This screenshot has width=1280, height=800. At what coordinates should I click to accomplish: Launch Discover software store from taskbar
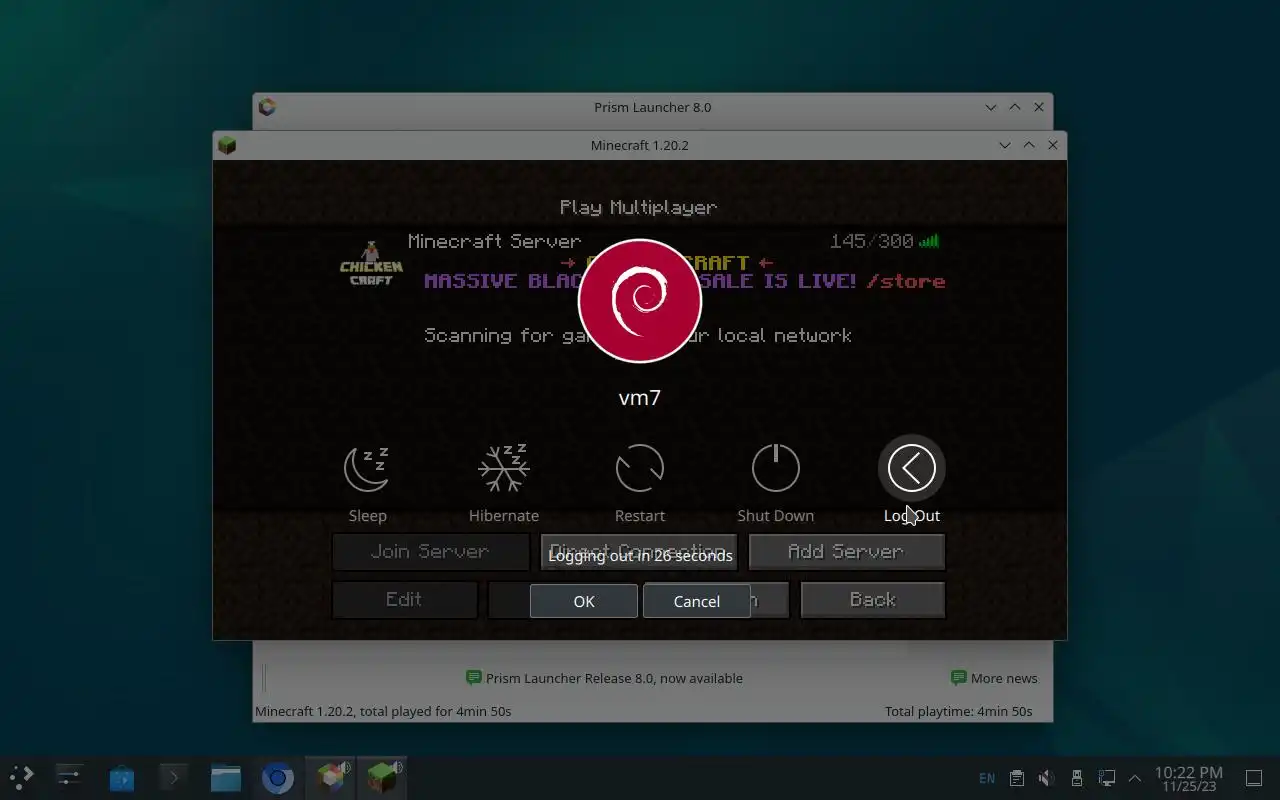(122, 777)
